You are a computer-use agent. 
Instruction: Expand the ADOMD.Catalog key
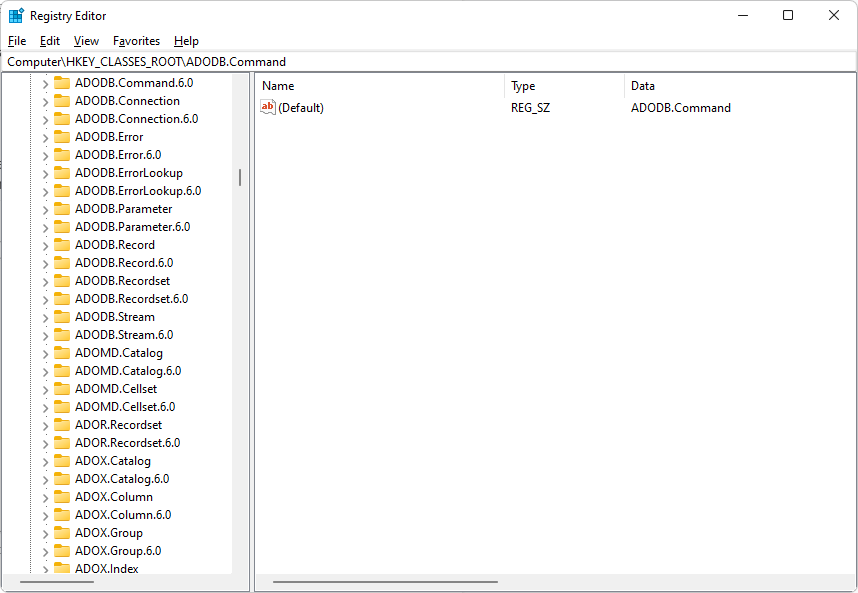(45, 354)
